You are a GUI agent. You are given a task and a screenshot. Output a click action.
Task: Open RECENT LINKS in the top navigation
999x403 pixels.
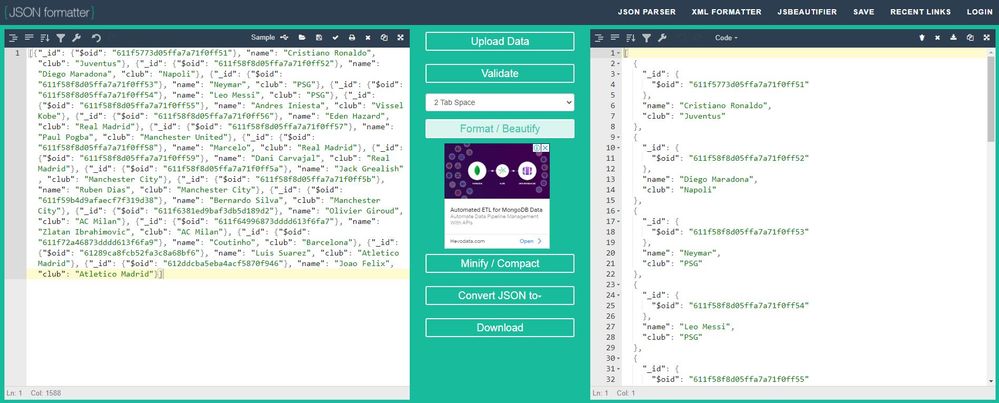point(921,12)
